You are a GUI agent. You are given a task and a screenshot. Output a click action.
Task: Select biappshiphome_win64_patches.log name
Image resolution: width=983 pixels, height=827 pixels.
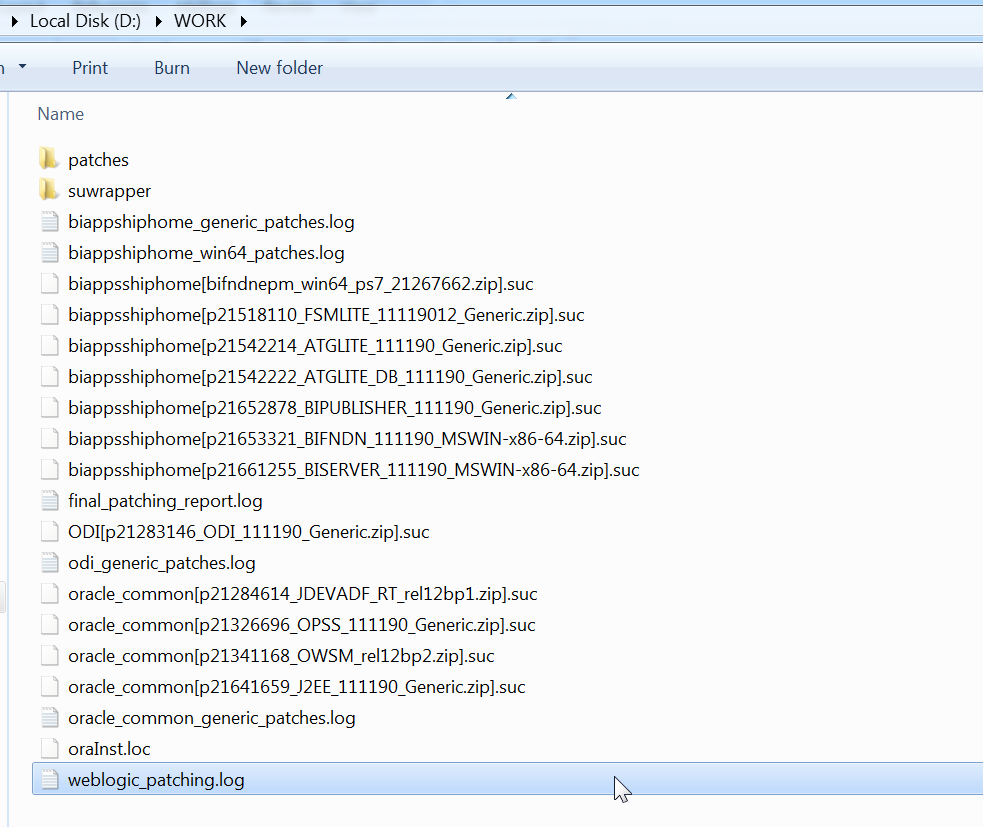pos(206,253)
